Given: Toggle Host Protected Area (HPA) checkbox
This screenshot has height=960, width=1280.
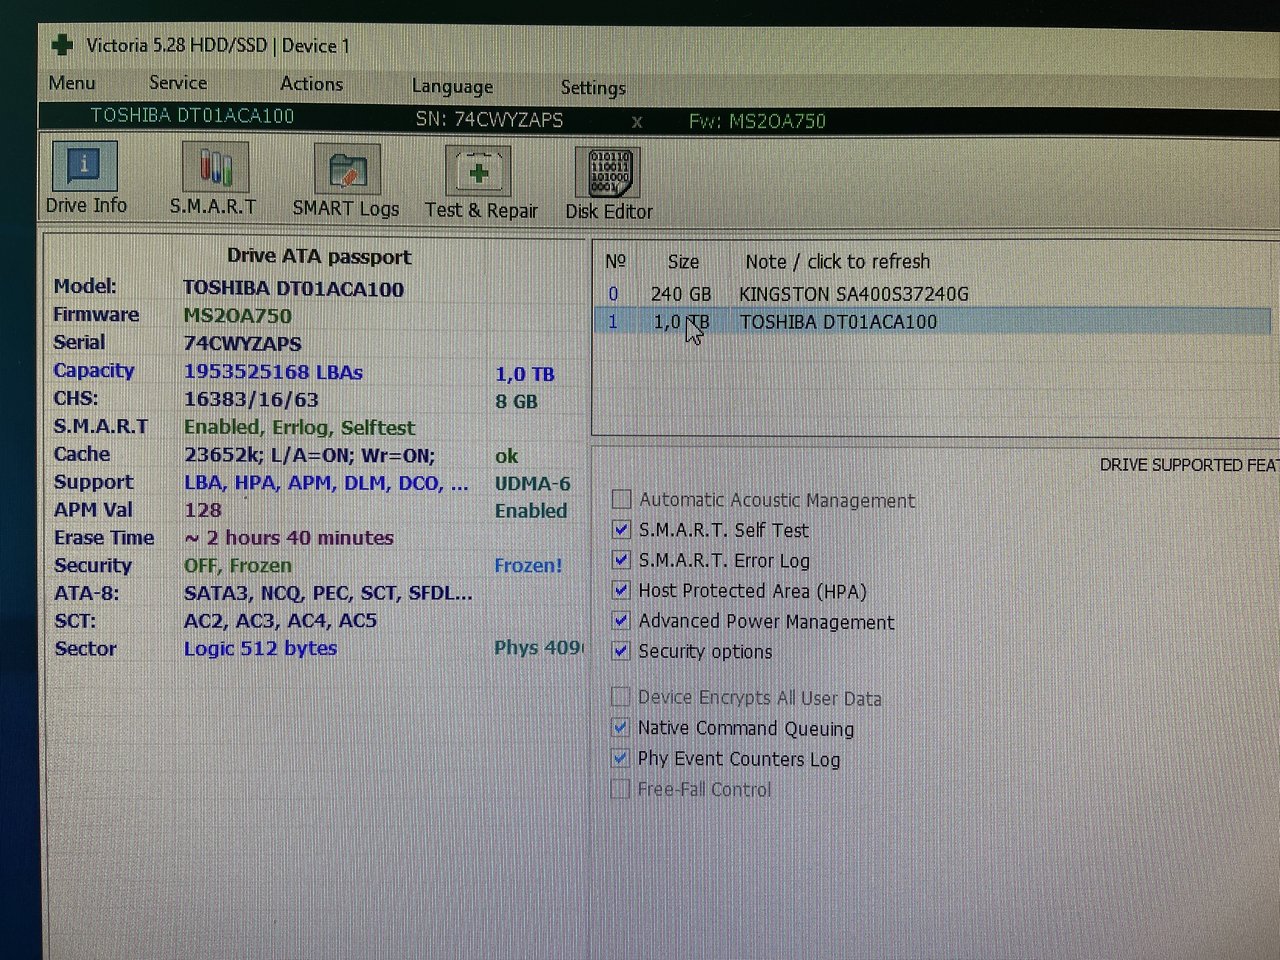Looking at the screenshot, I should coord(621,590).
